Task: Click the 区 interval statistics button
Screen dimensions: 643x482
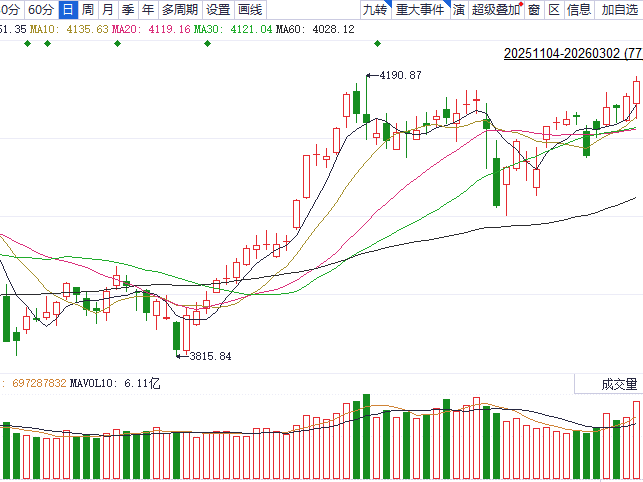Action: 554,10
